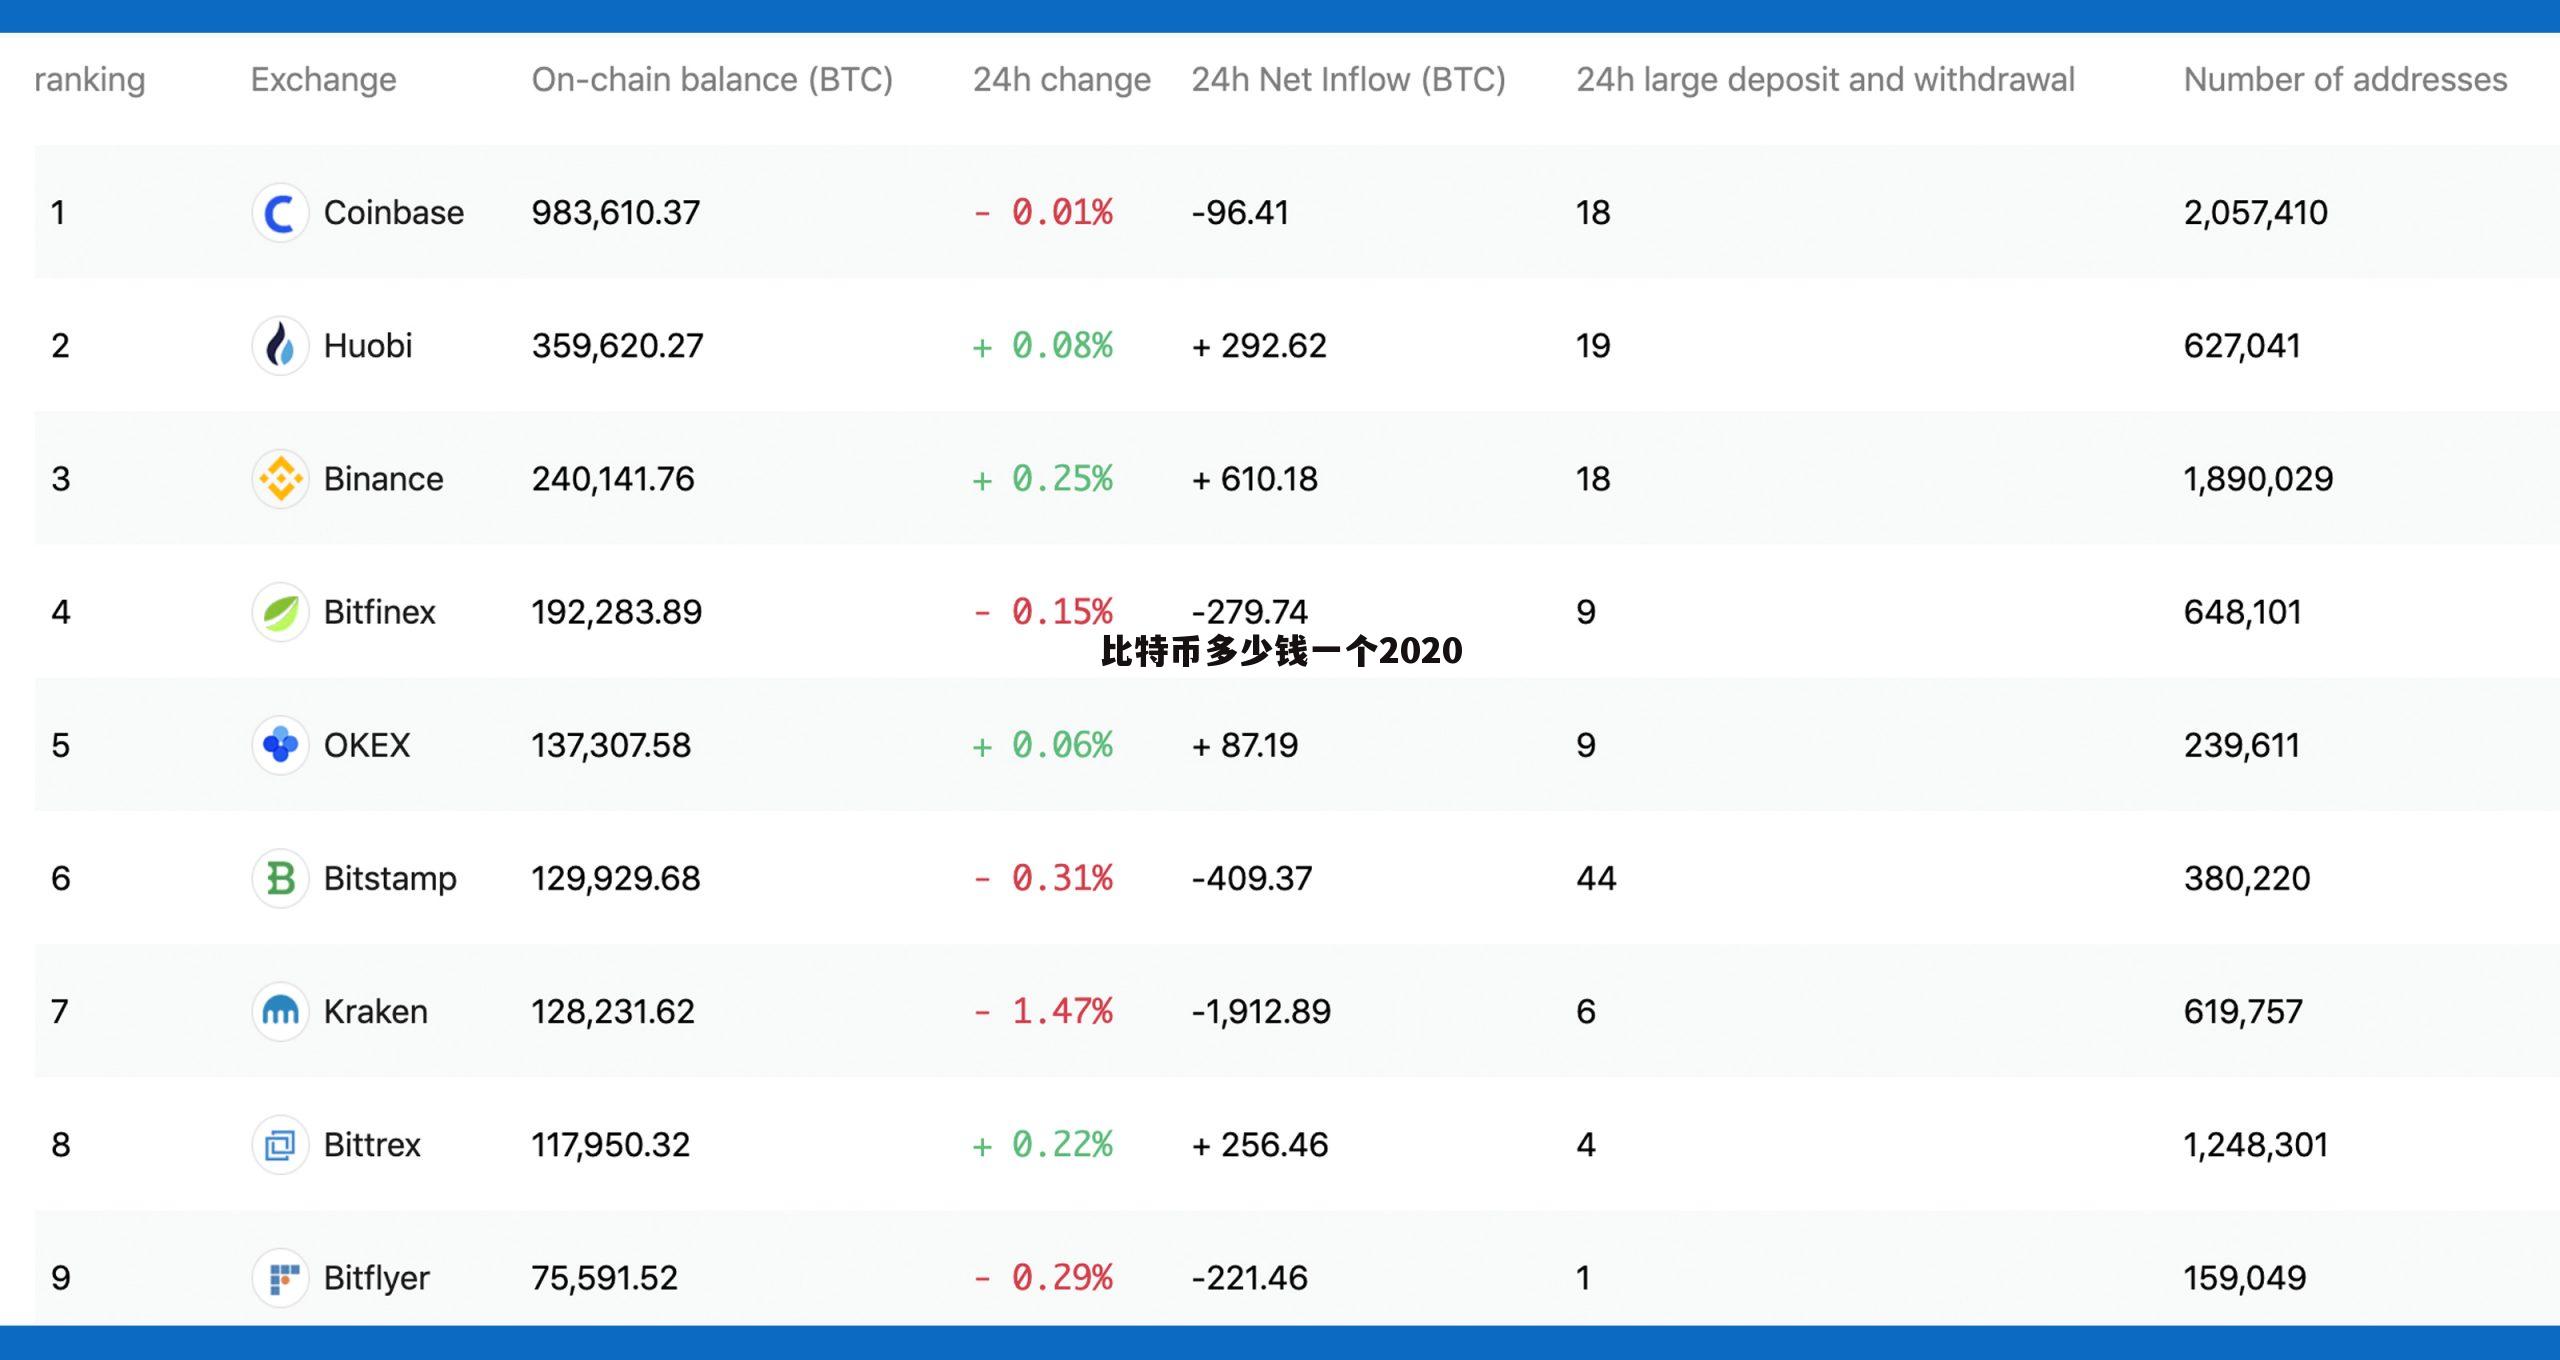This screenshot has height=1360, width=2560.
Task: Open the Huobi exchange name
Action: point(368,346)
